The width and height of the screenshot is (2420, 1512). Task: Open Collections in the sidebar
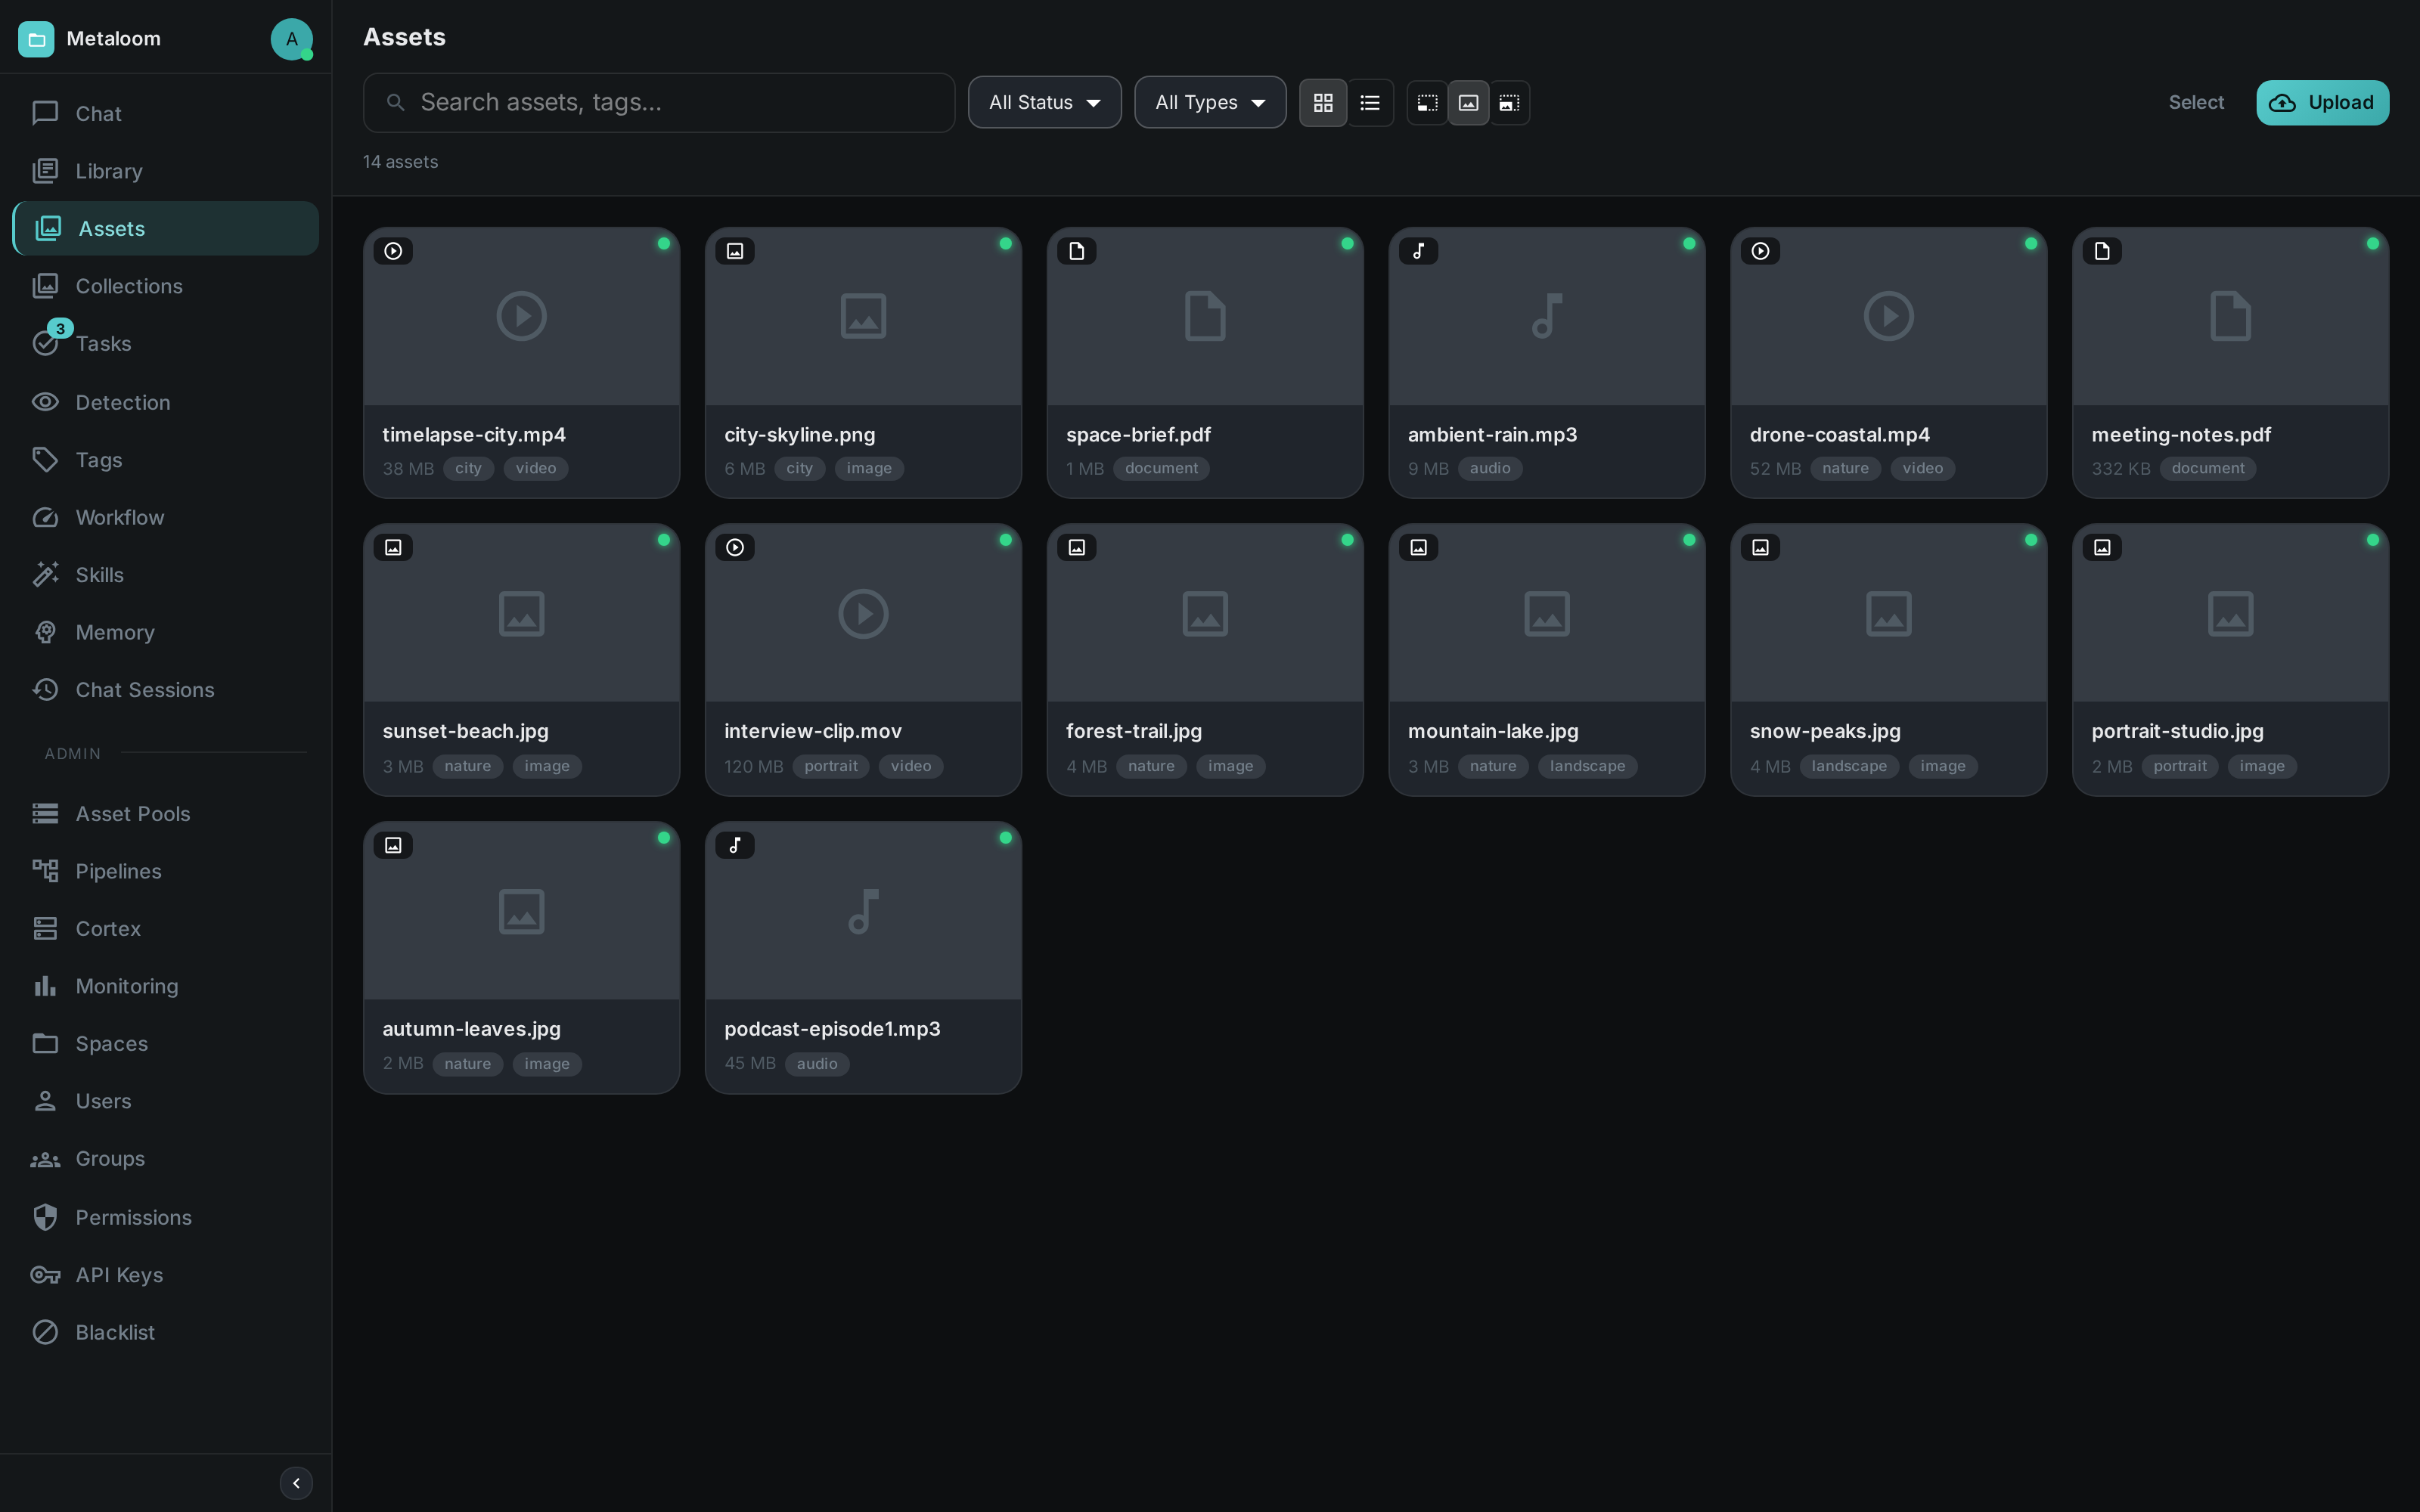(165, 286)
